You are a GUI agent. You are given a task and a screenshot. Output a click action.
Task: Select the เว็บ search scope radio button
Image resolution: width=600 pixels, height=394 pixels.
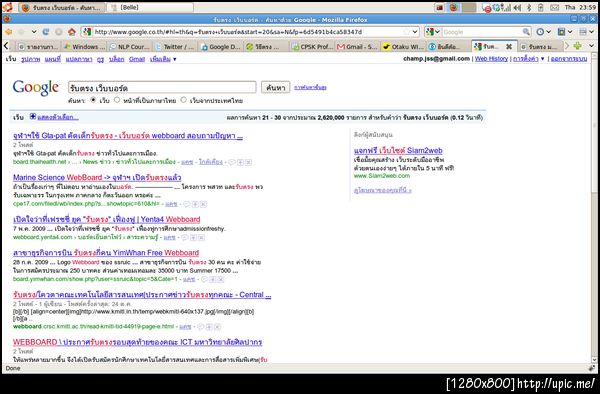[x=93, y=99]
